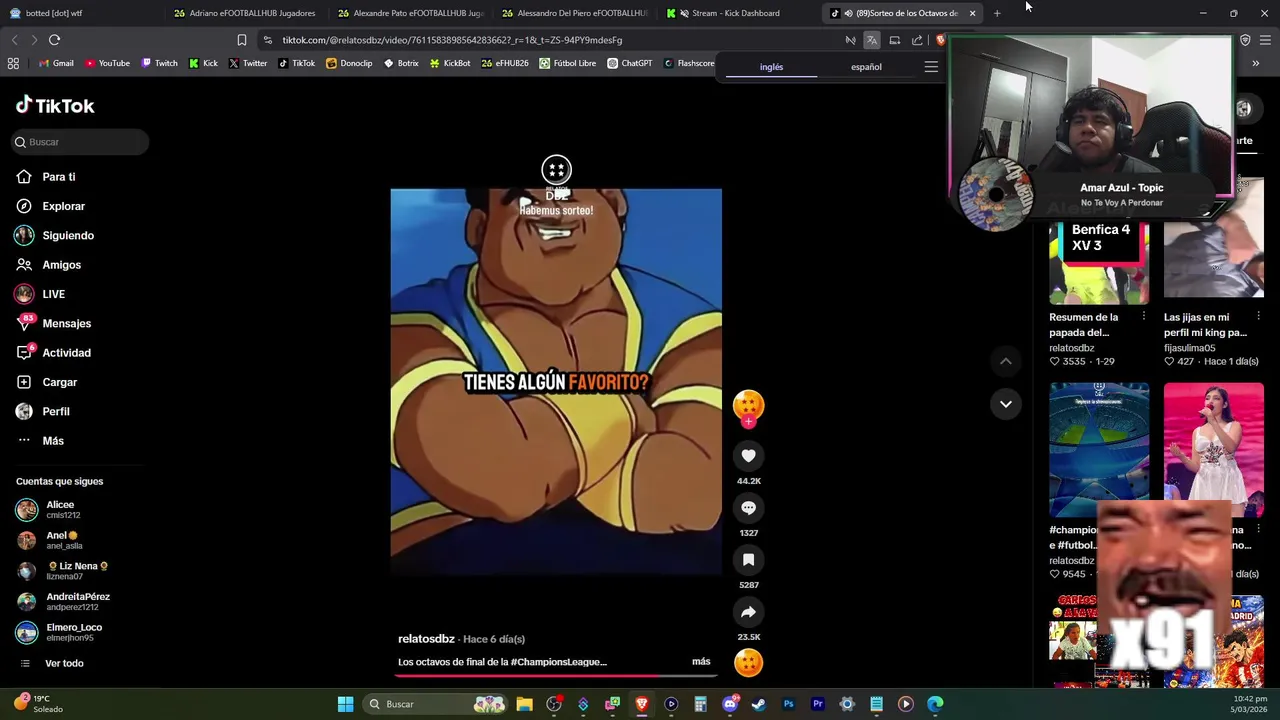Go to next video arrow

[1006, 404]
